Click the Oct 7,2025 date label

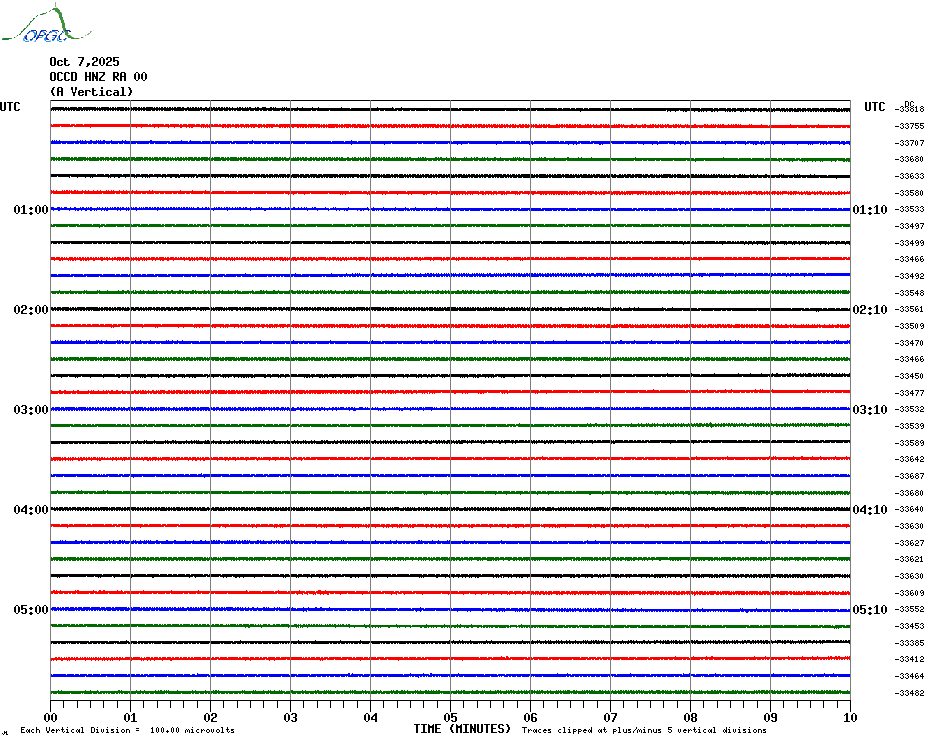tap(84, 62)
